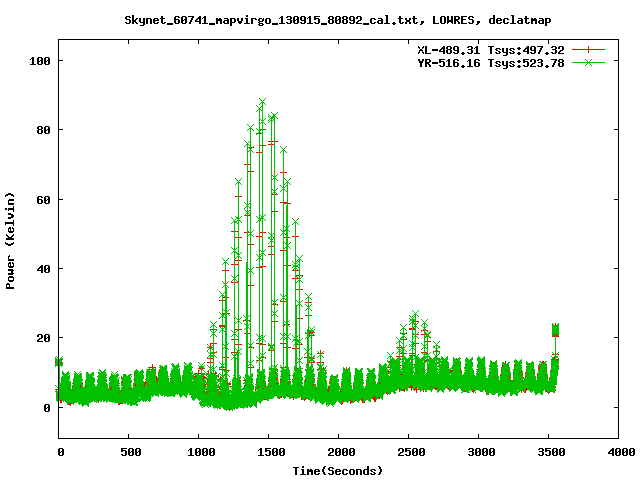Click the red line sample in the legend
The width and height of the screenshot is (640, 480).
tap(588, 50)
